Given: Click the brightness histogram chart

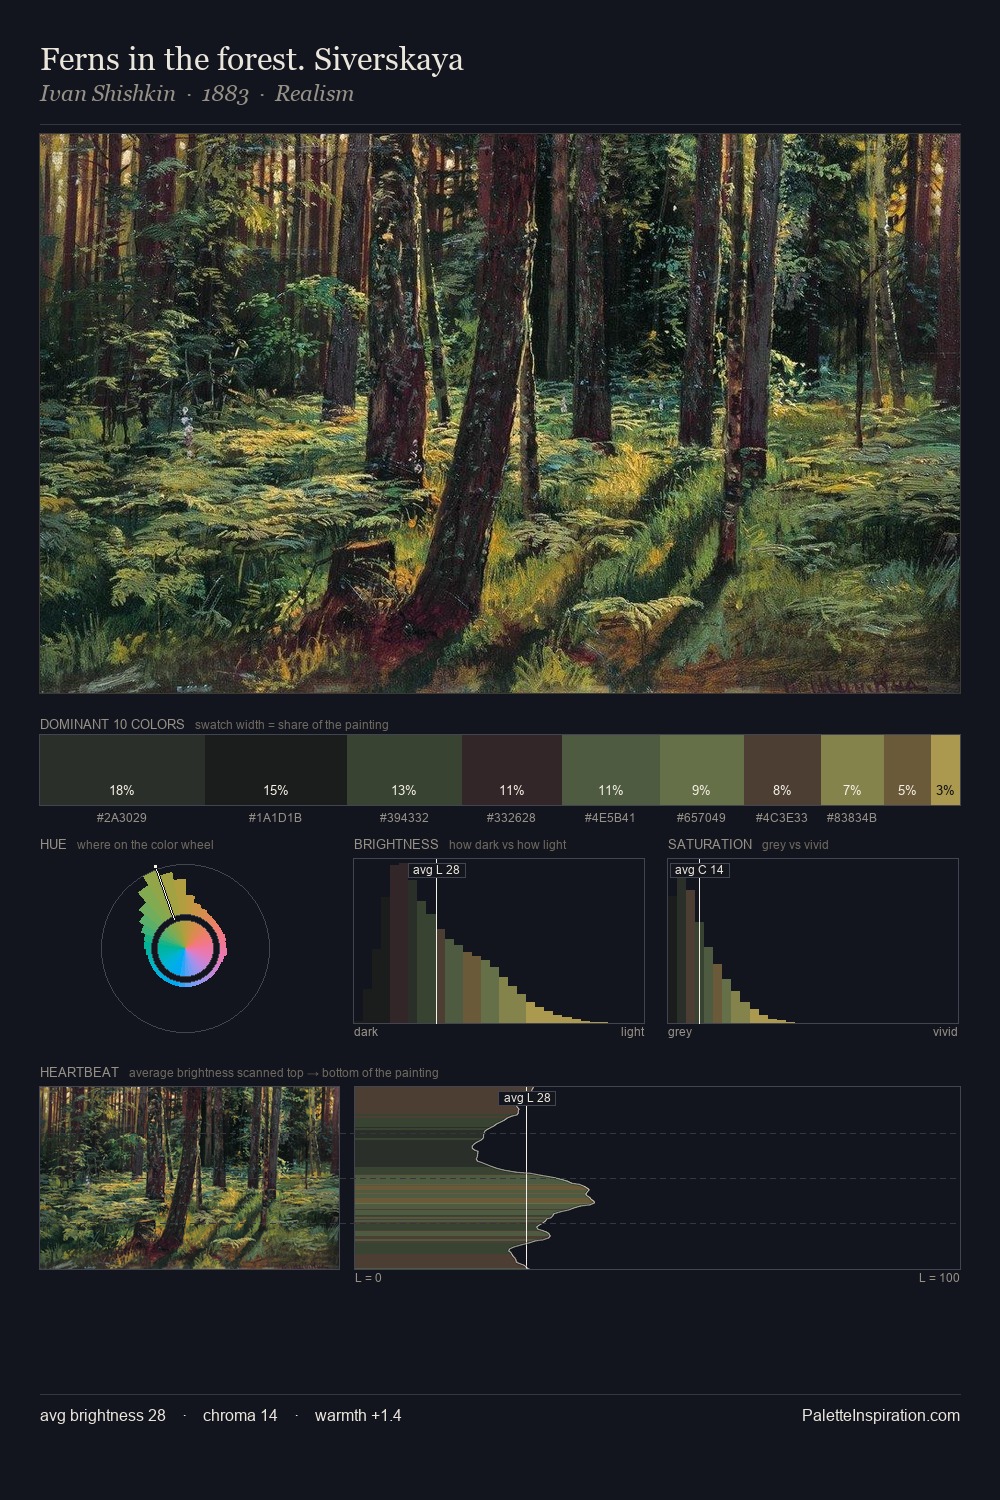Looking at the screenshot, I should [x=499, y=941].
